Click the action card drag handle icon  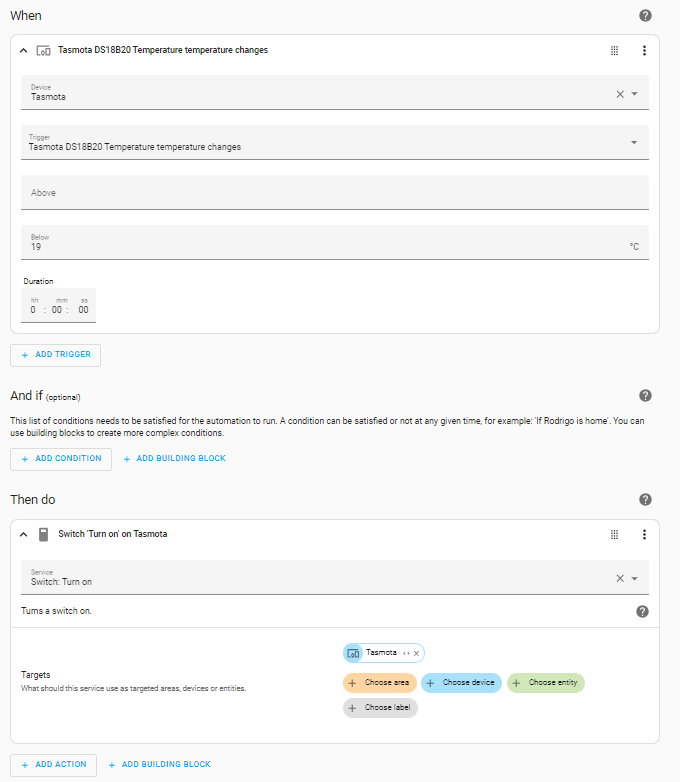point(615,534)
